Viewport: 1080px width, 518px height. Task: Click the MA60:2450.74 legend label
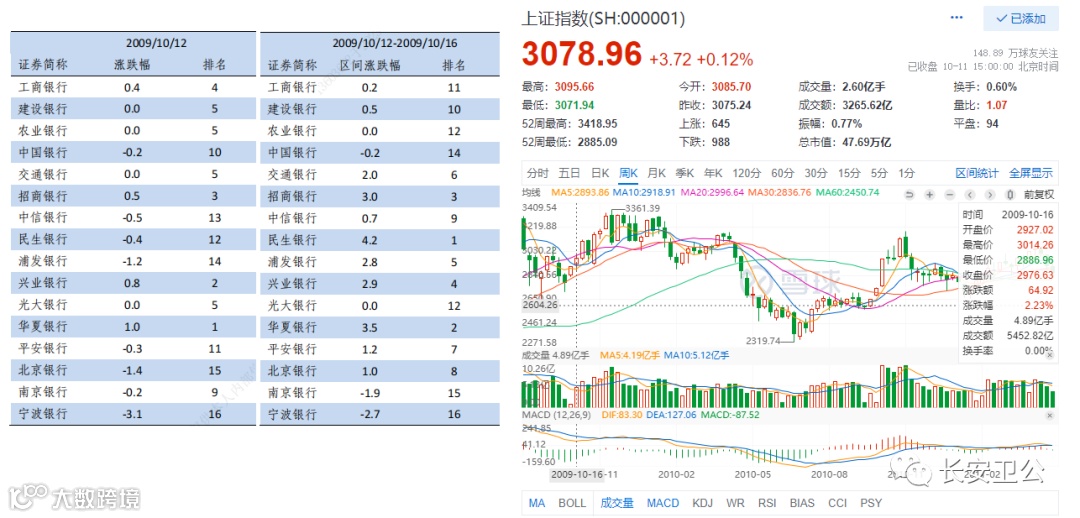(x=848, y=193)
